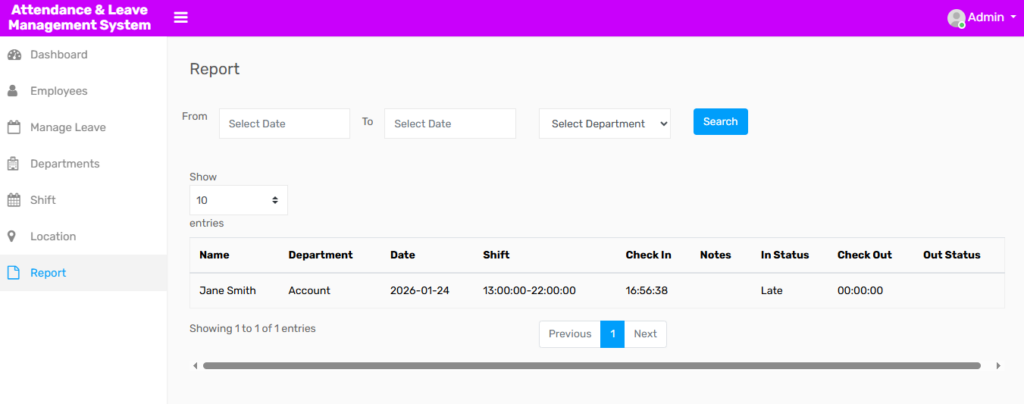Click the Location pin icon

coord(13,236)
